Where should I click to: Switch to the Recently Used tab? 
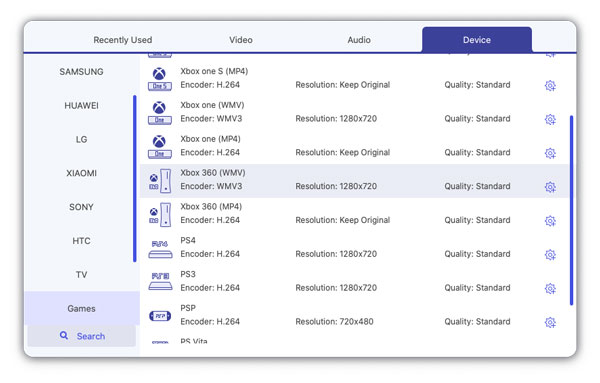tap(122, 40)
